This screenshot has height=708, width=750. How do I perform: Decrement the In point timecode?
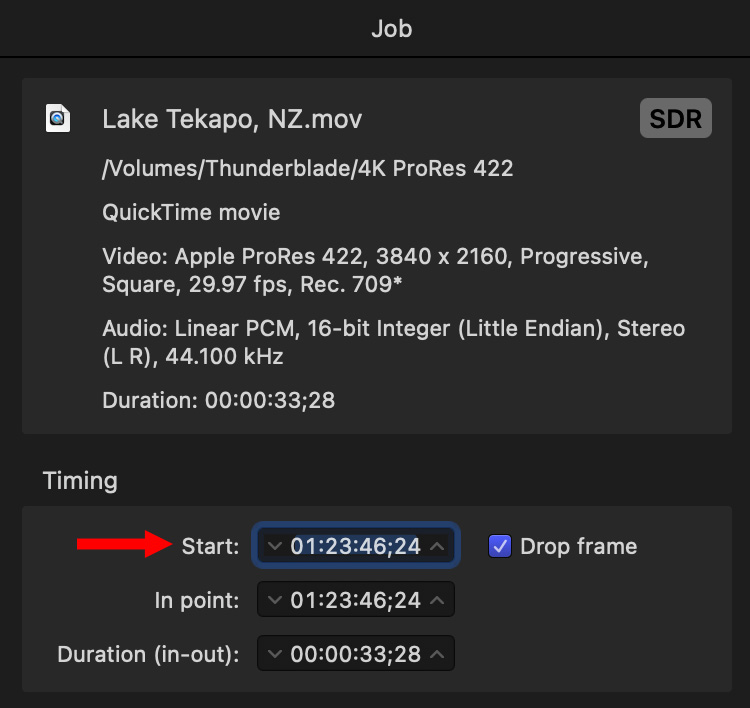[x=276, y=601]
